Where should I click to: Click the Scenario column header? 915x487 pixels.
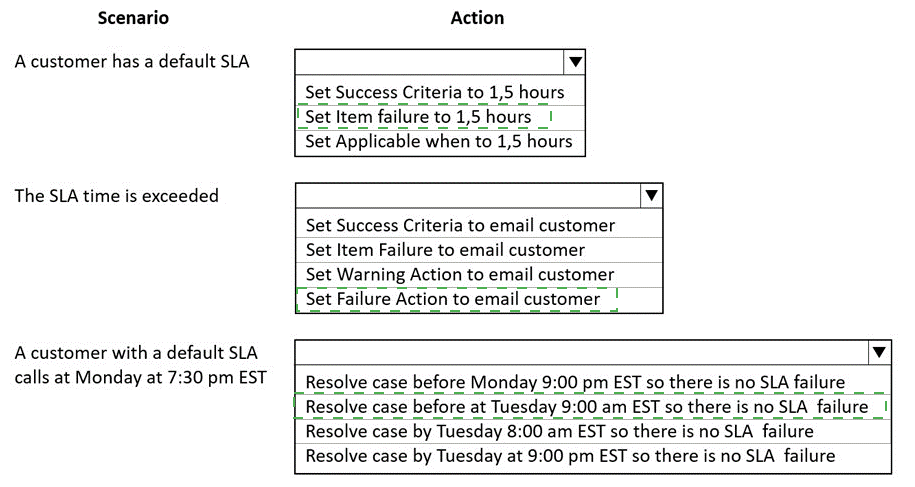133,18
